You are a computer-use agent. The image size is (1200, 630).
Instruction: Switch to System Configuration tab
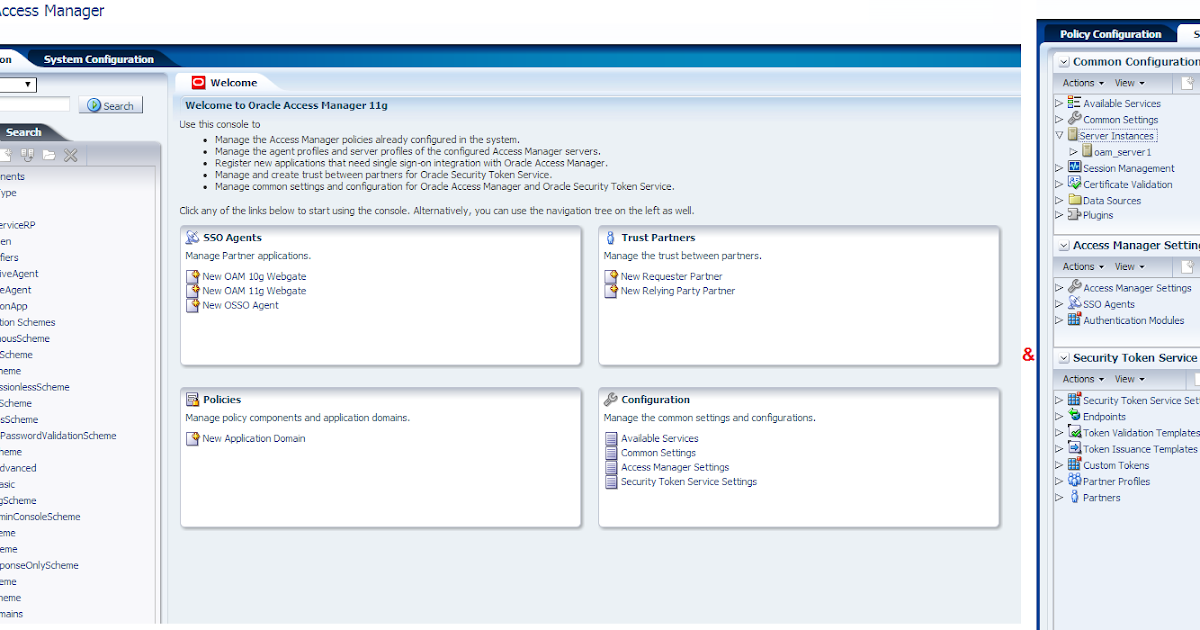pyautogui.click(x=98, y=59)
